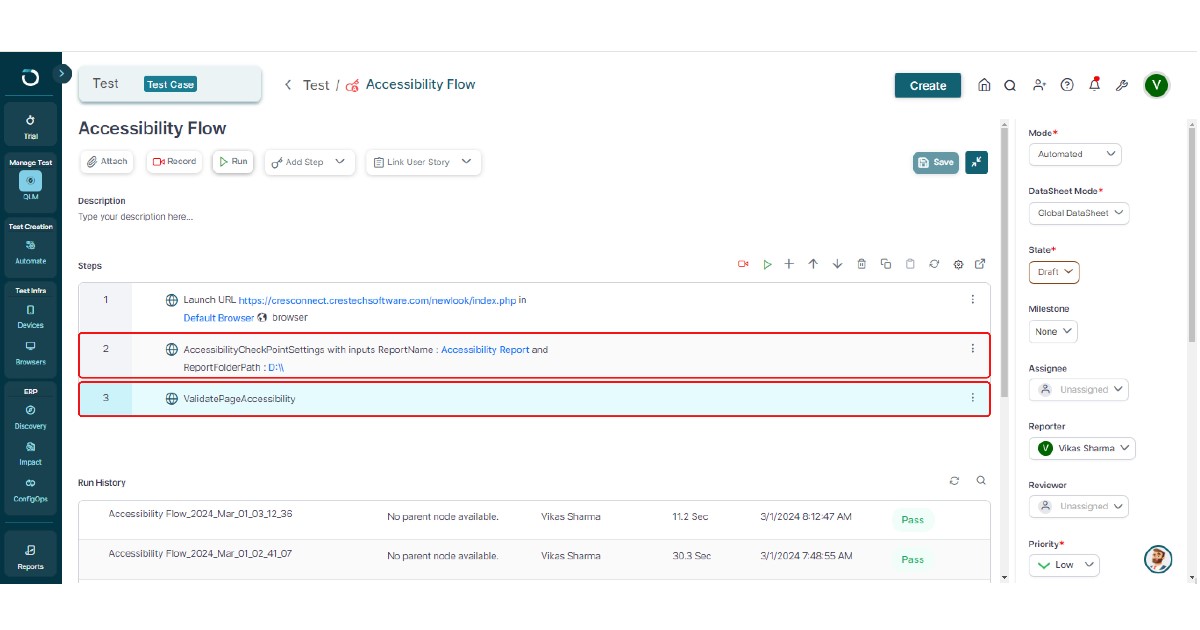The height and width of the screenshot is (630, 1200).
Task: Click the Run button
Action: pyautogui.click(x=233, y=162)
